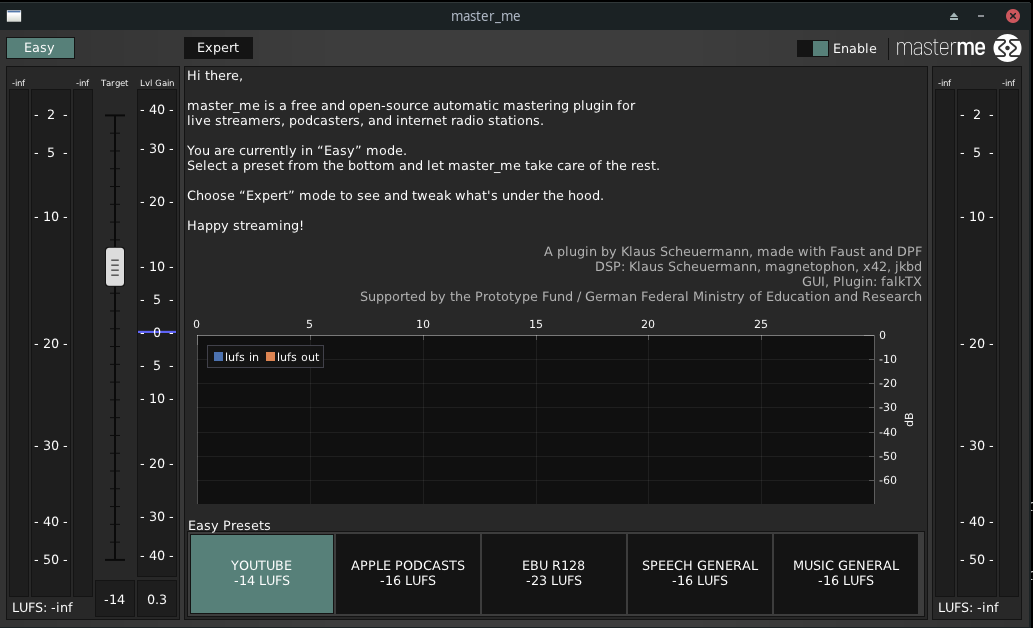Close the master_me window
This screenshot has height=628, width=1033.
(x=1013, y=16)
